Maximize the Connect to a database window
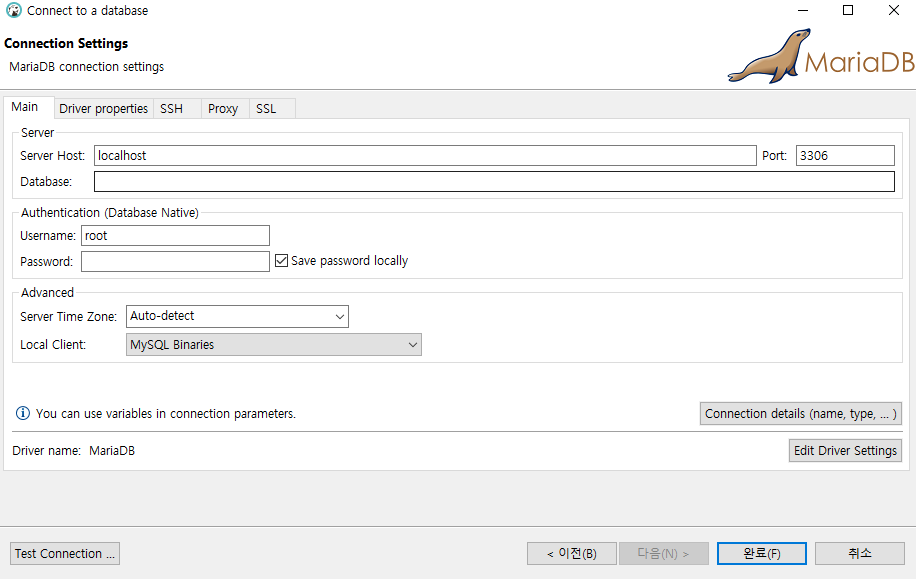 pyautogui.click(x=848, y=10)
